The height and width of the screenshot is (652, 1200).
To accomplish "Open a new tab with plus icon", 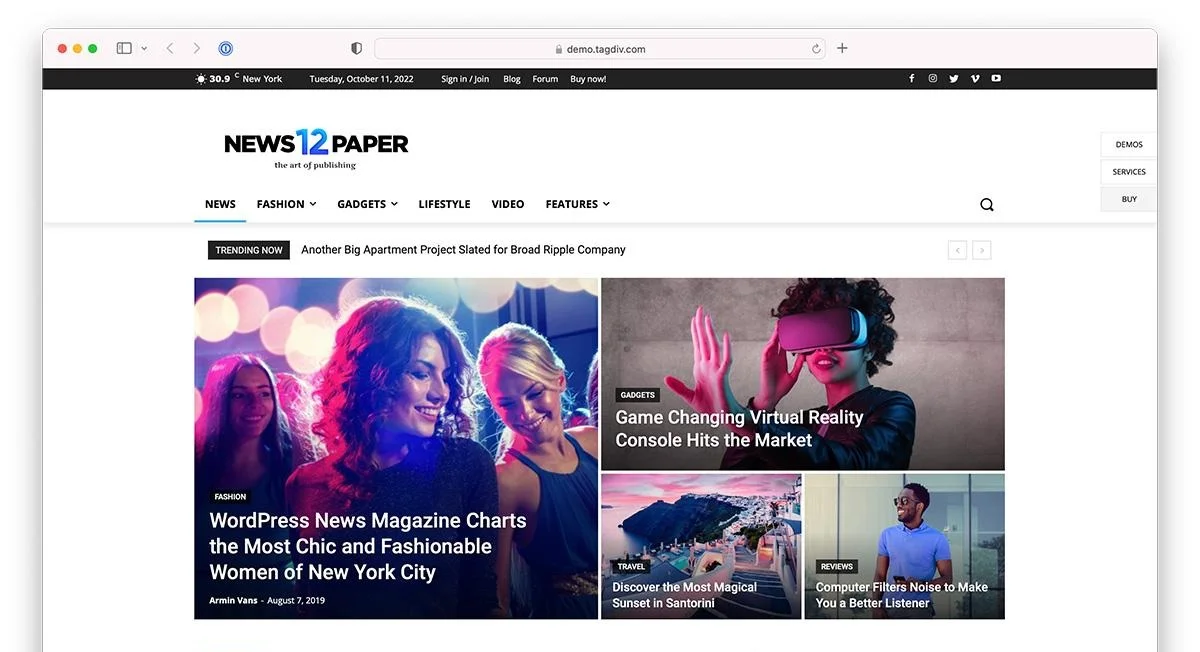I will pos(842,48).
